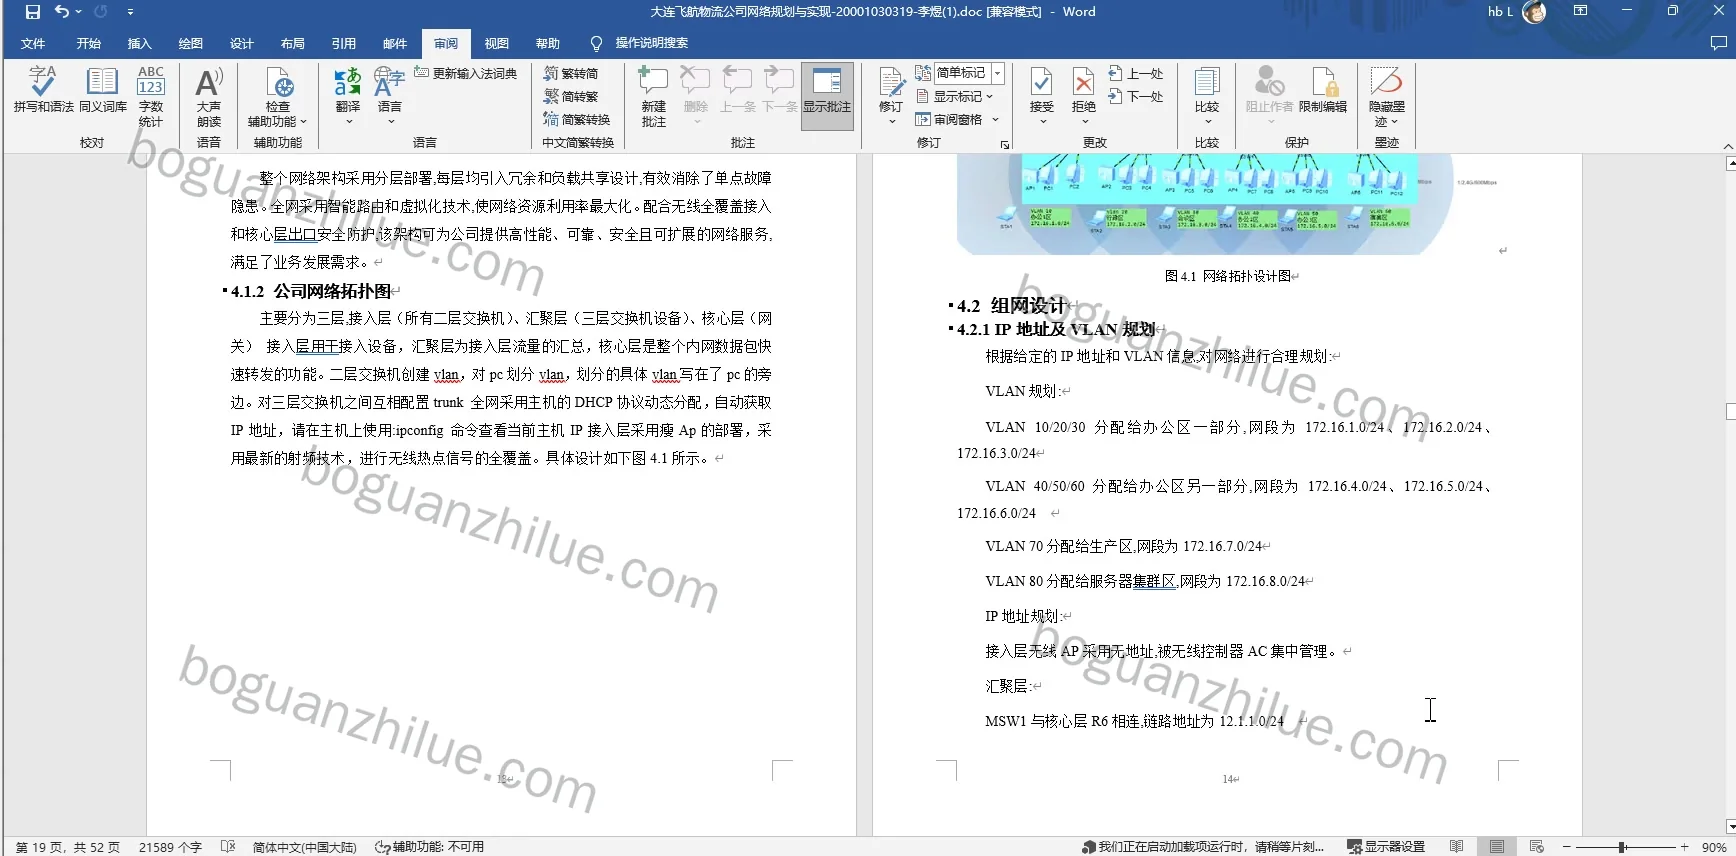This screenshot has height=856, width=1736.
Task: Switch to the Insert (插入) tab
Action: (x=140, y=43)
